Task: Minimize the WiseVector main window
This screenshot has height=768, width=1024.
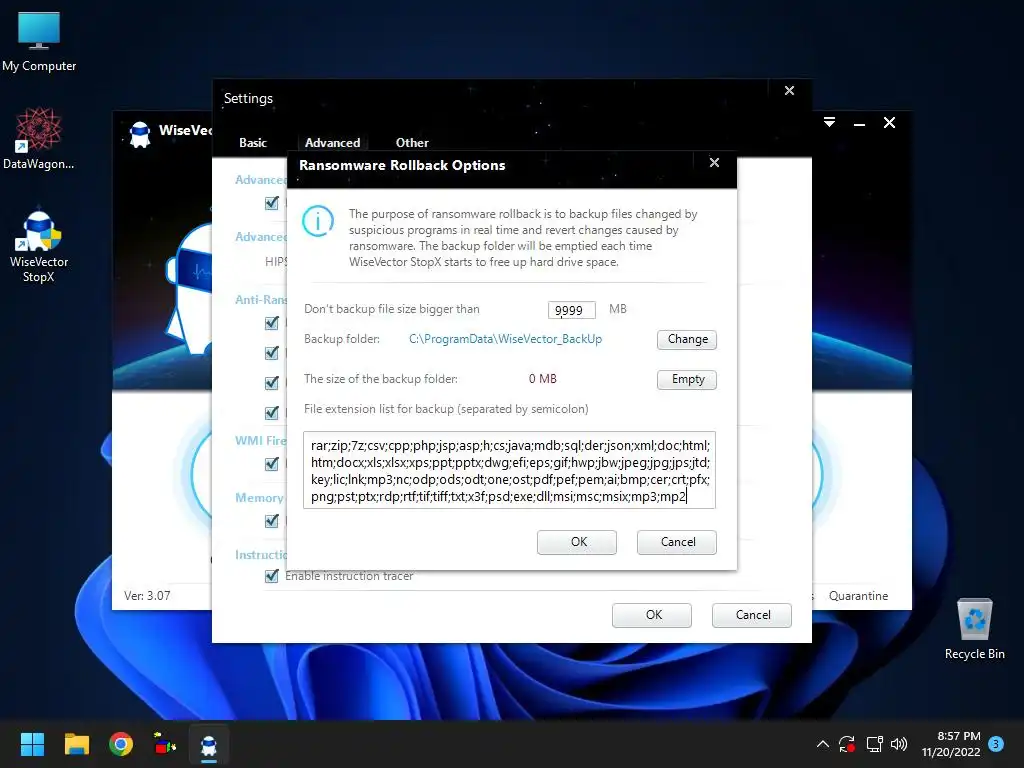Action: coord(859,123)
